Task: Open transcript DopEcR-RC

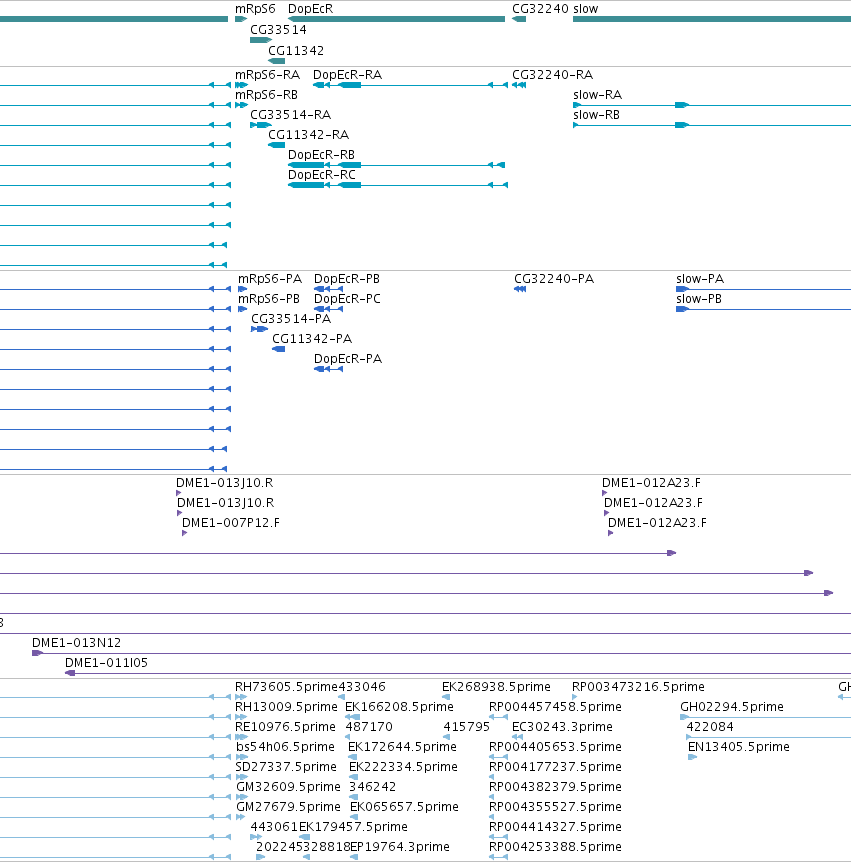Action: coord(322,175)
